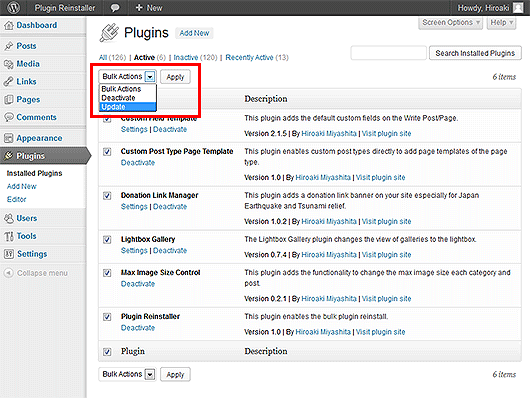Open Settings for Lightbox Gallery
This screenshot has width=530, height=398.
click(134, 250)
